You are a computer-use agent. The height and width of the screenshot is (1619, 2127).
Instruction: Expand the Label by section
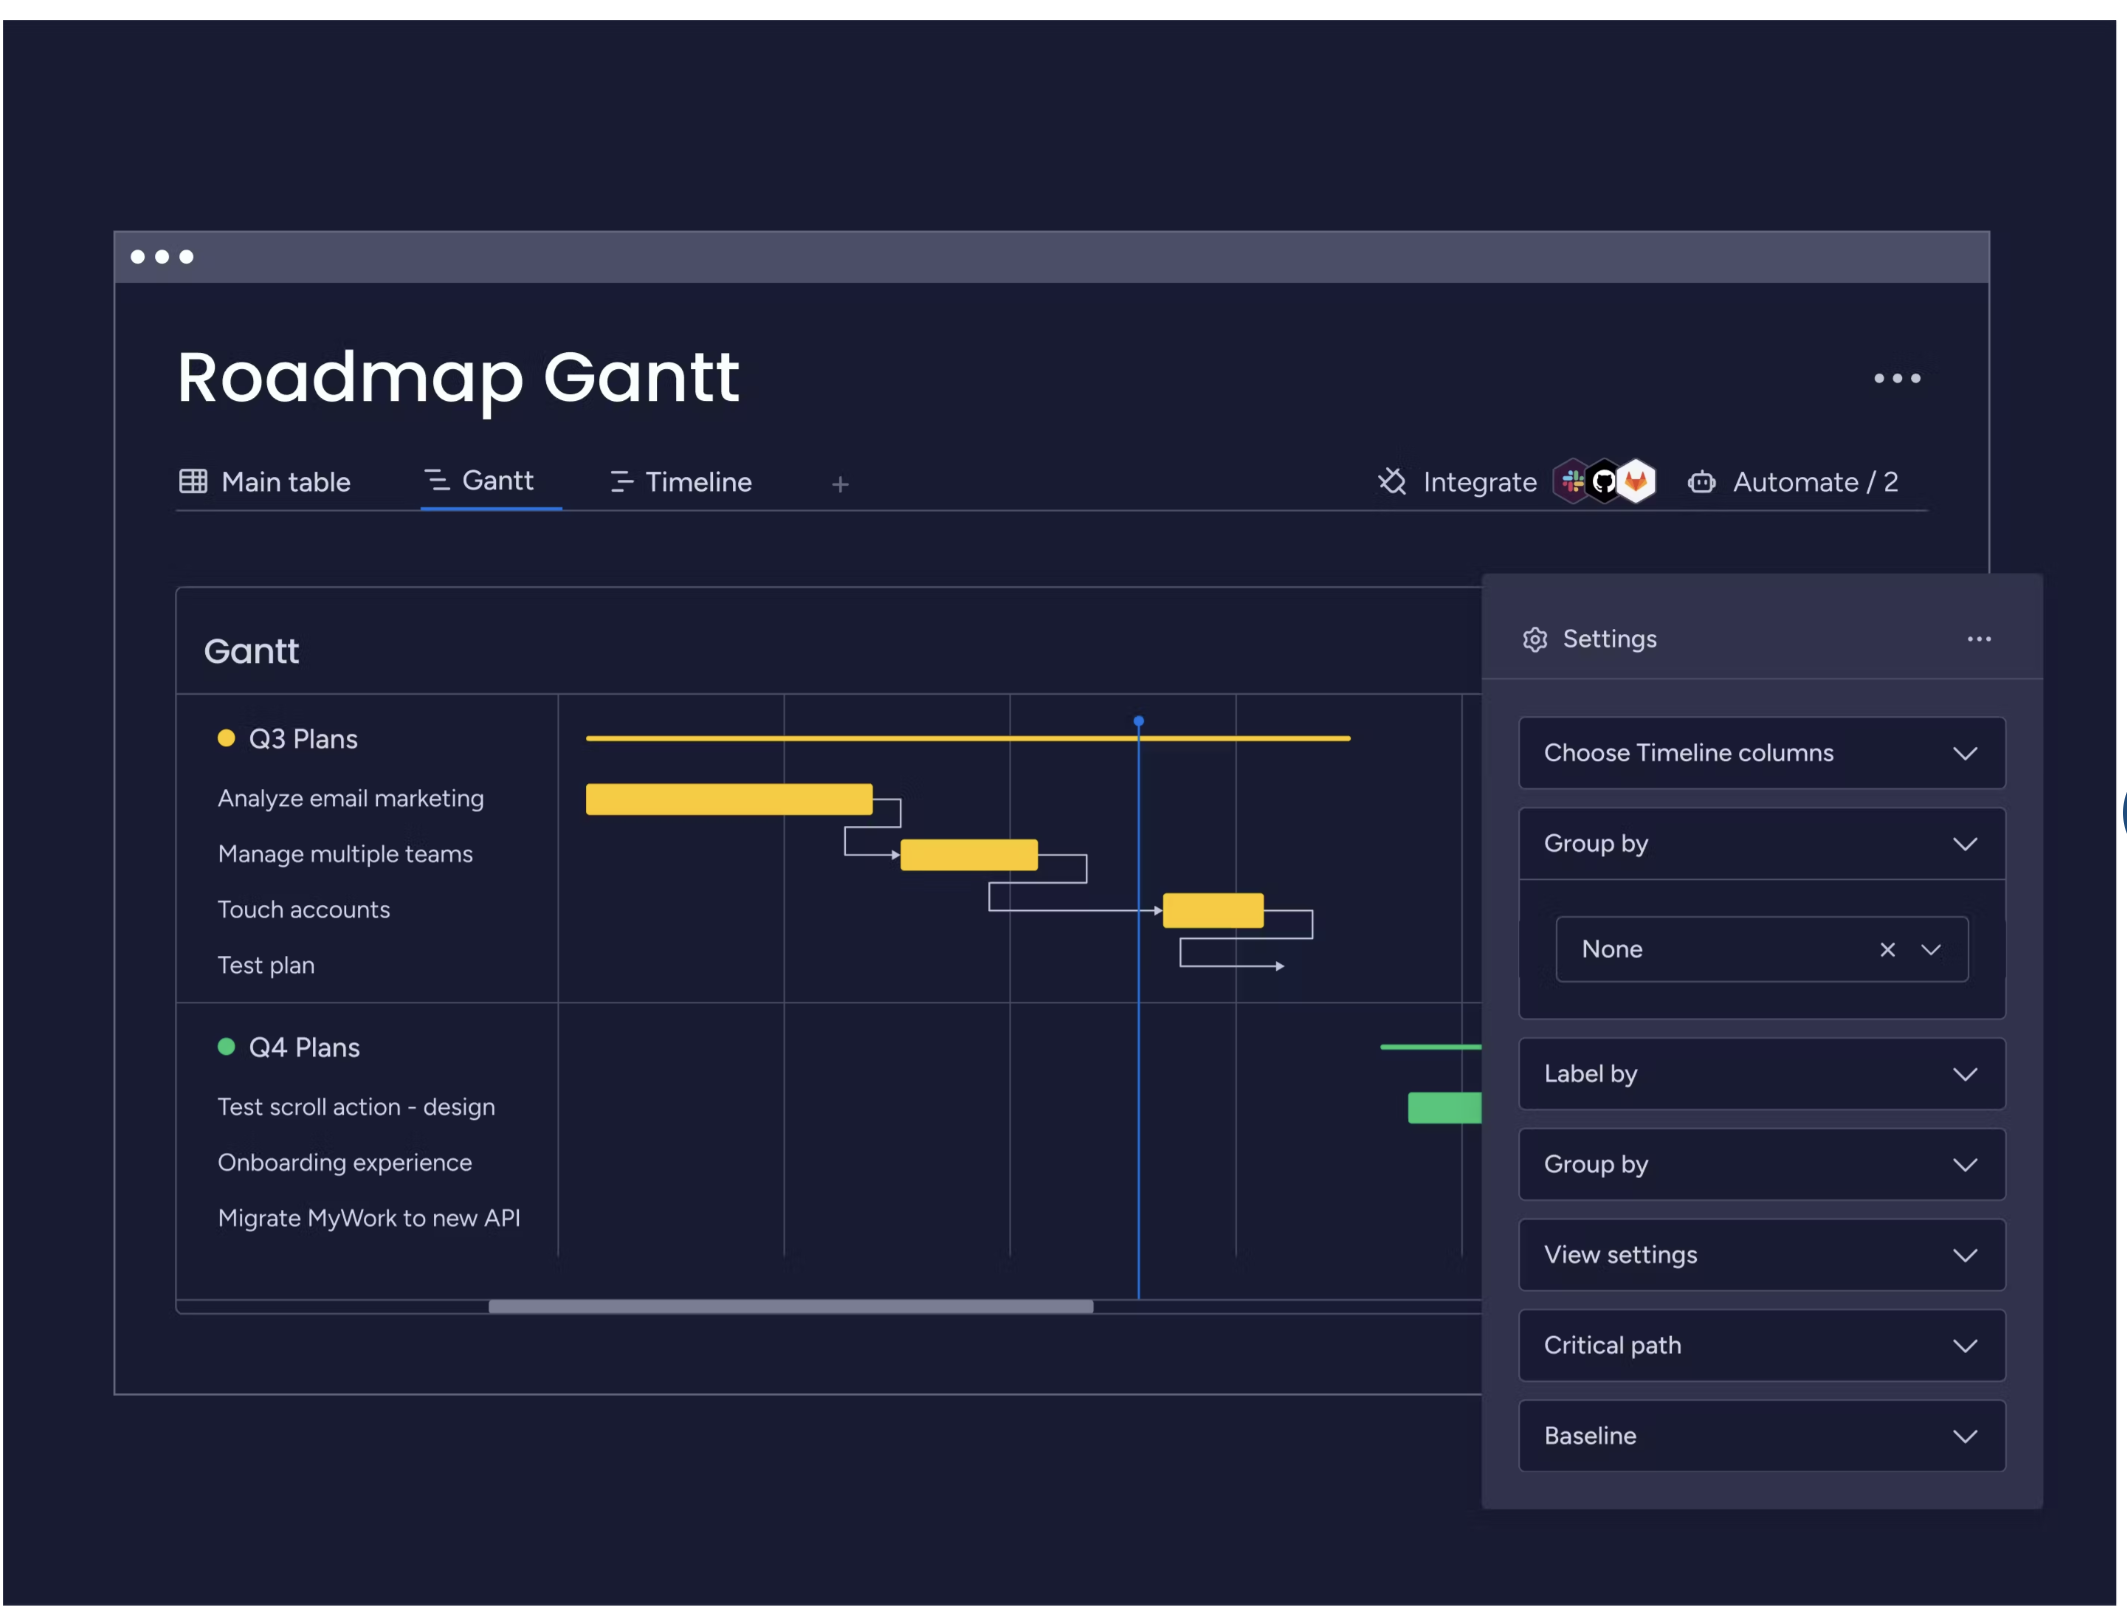pyautogui.click(x=1762, y=1075)
